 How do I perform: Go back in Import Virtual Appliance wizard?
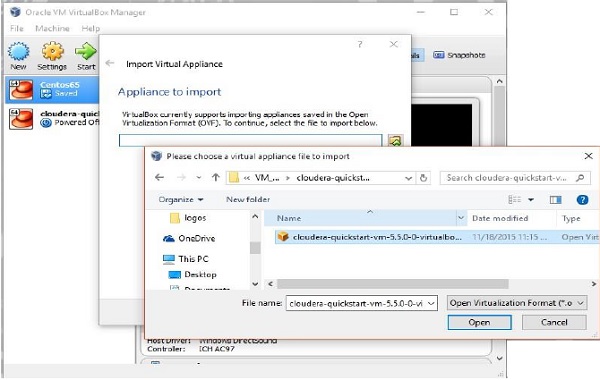110,63
